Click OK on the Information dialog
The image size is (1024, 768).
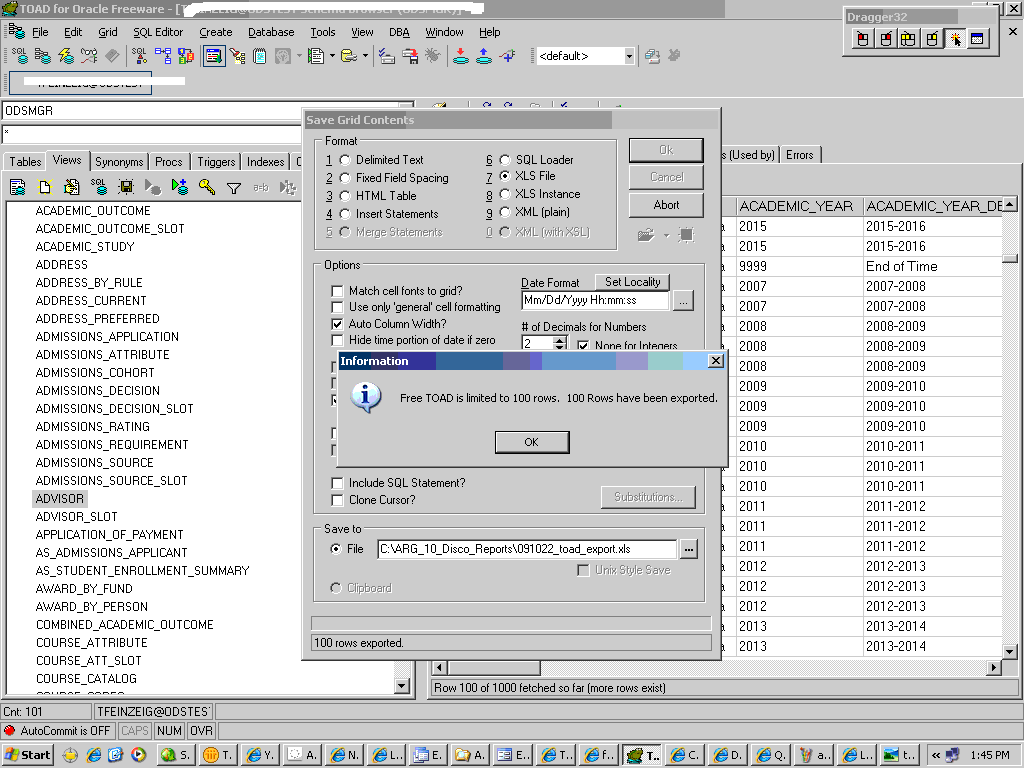click(531, 442)
